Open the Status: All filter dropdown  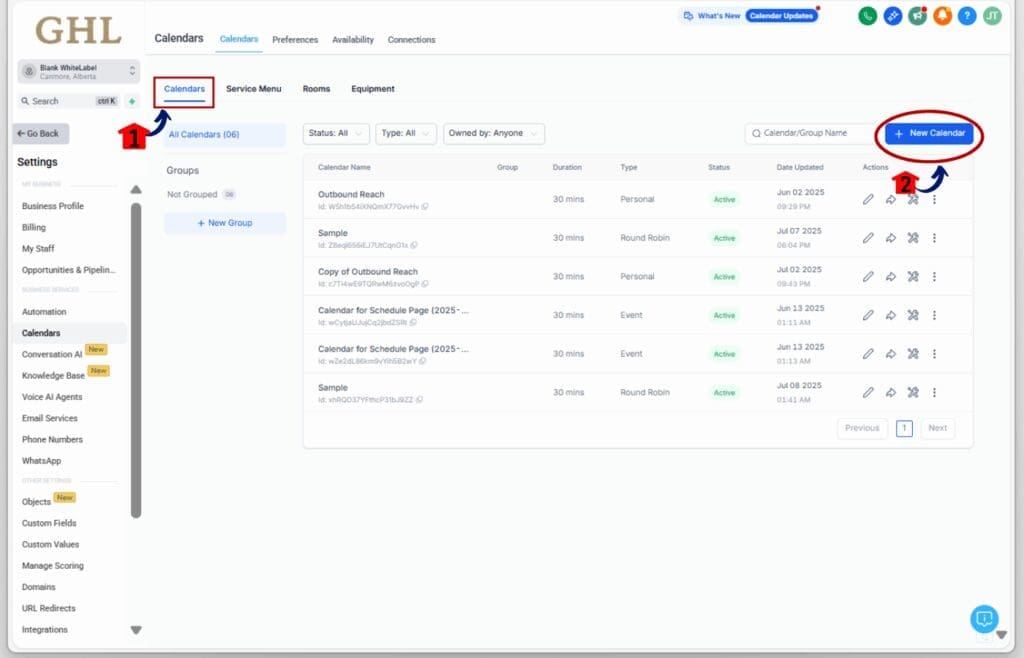coord(336,133)
